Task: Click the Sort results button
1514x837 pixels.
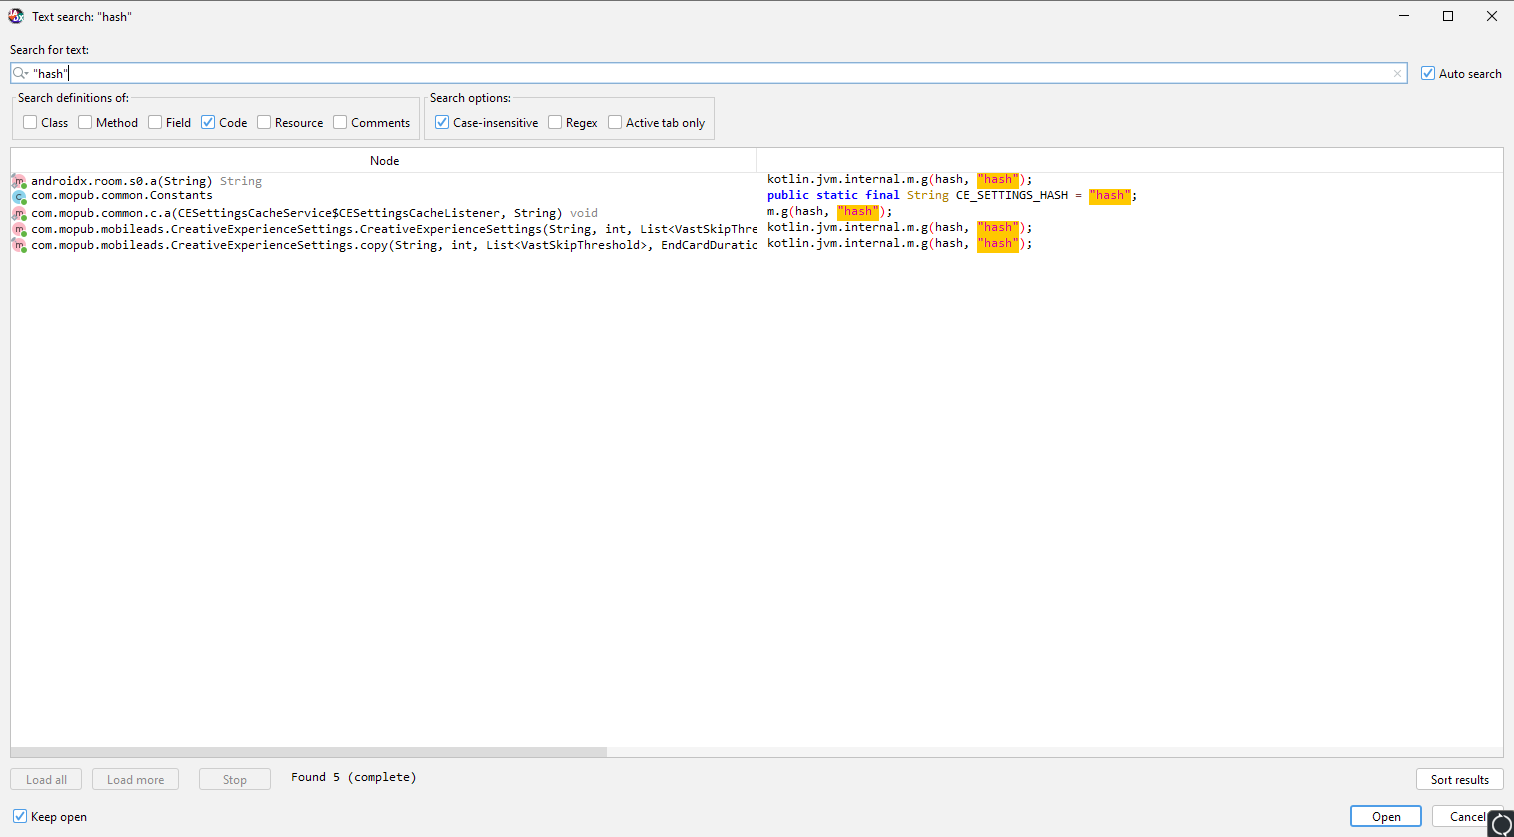Action: tap(1459, 779)
